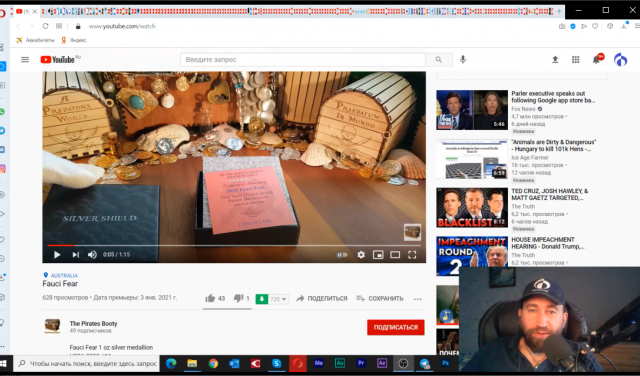Click the red ПОДПИСАТЬСЯ subscribe button
This screenshot has height=376, width=640.
click(x=396, y=327)
